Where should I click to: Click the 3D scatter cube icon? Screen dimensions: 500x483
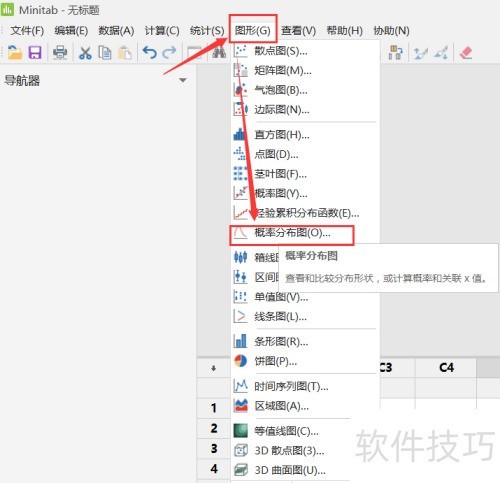241,450
